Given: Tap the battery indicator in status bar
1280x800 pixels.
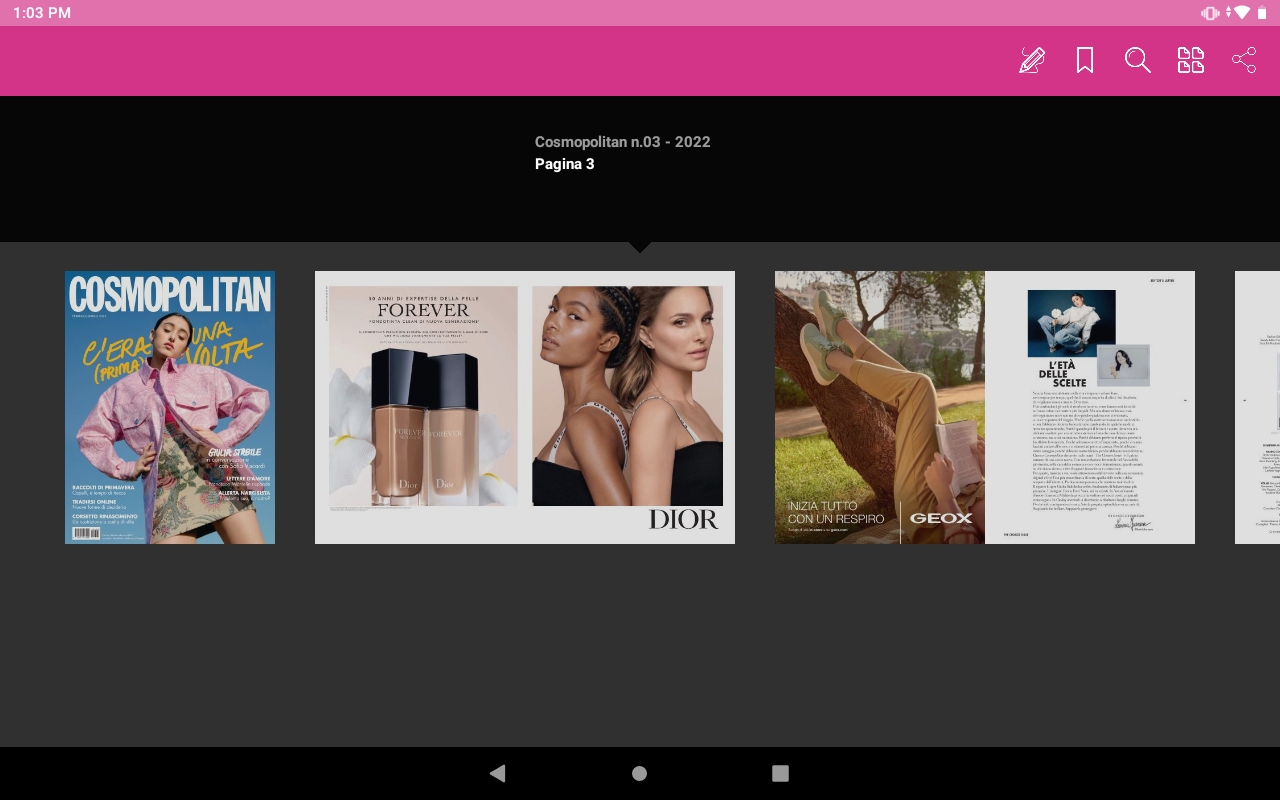Looking at the screenshot, I should 1262,13.
